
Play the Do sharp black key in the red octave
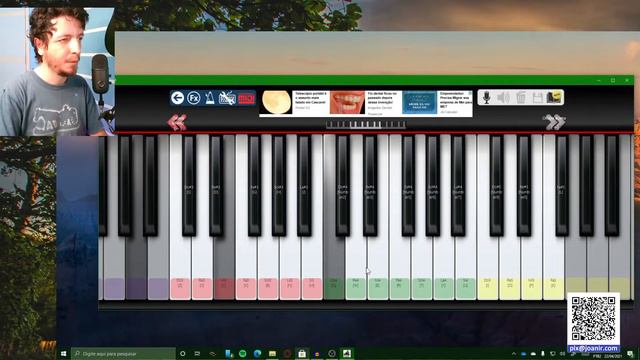189,186
